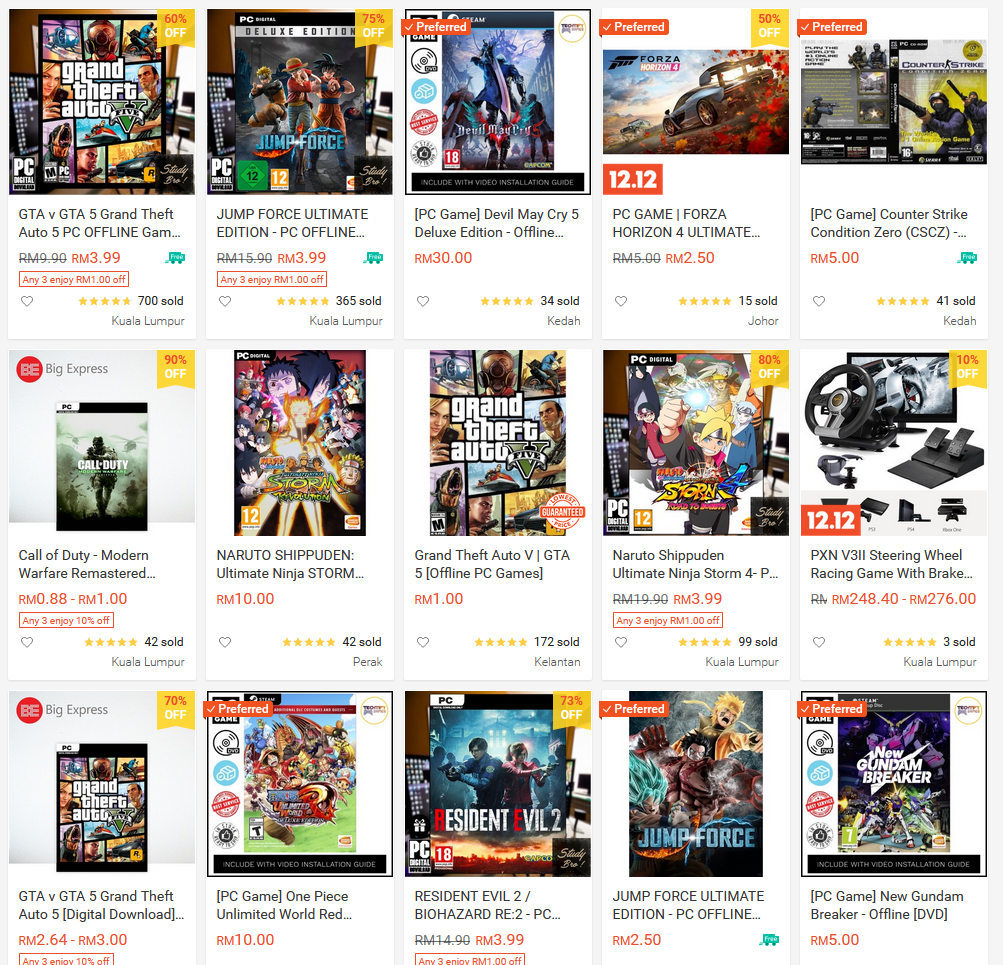1003x965 pixels.
Task: Toggle wishlist heart on GTA 5 PC OFFLINE listing
Action: (27, 301)
